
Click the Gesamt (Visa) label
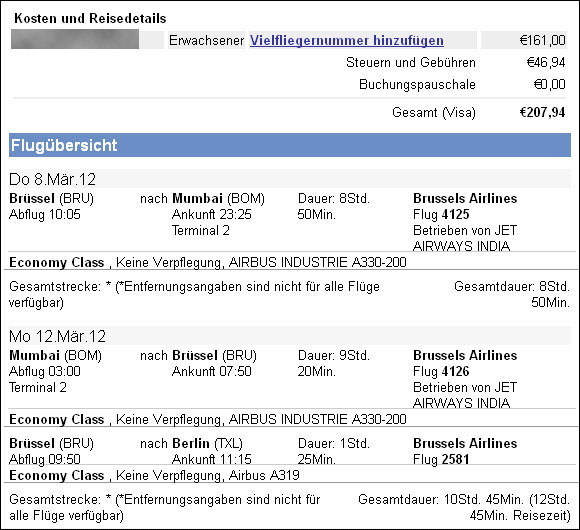click(434, 112)
